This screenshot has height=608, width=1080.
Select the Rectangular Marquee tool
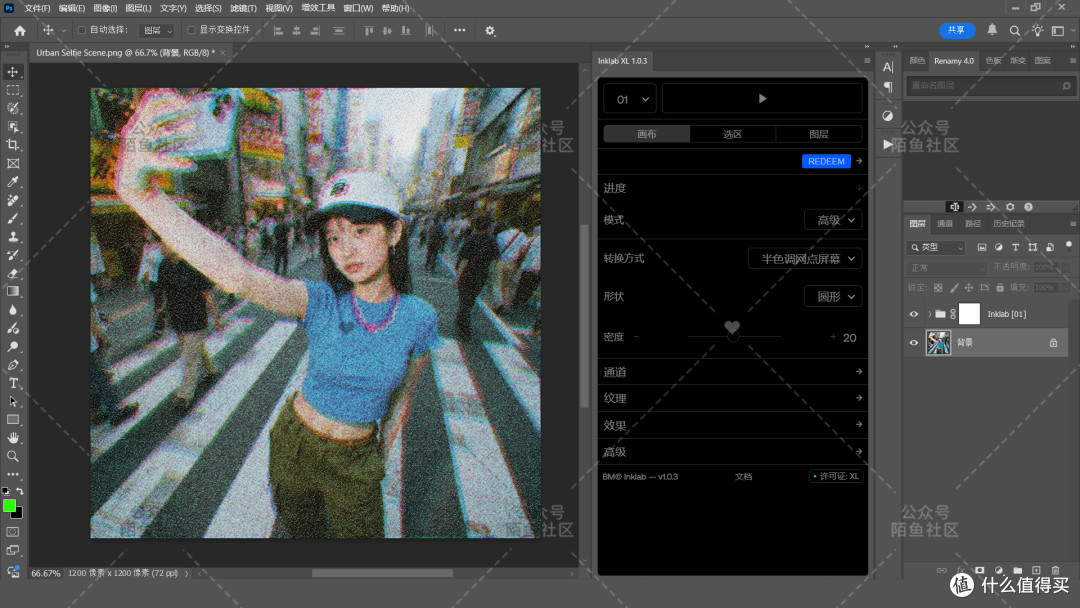pyautogui.click(x=13, y=90)
